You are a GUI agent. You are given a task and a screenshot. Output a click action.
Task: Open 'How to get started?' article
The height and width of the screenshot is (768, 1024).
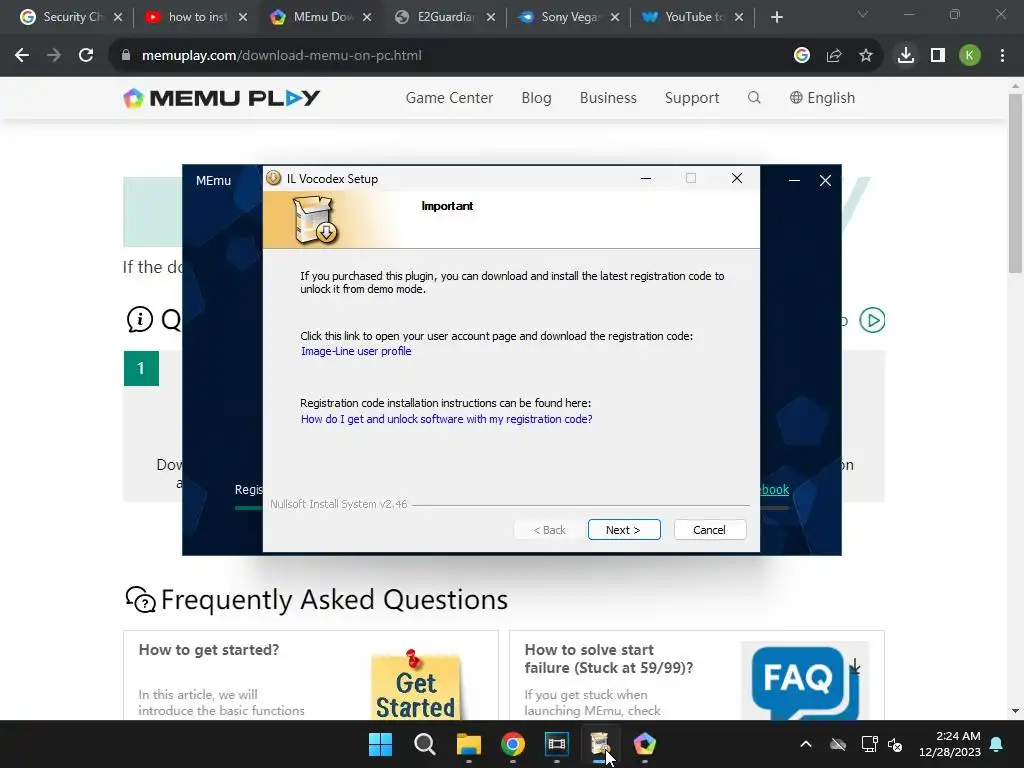pyautogui.click(x=208, y=650)
